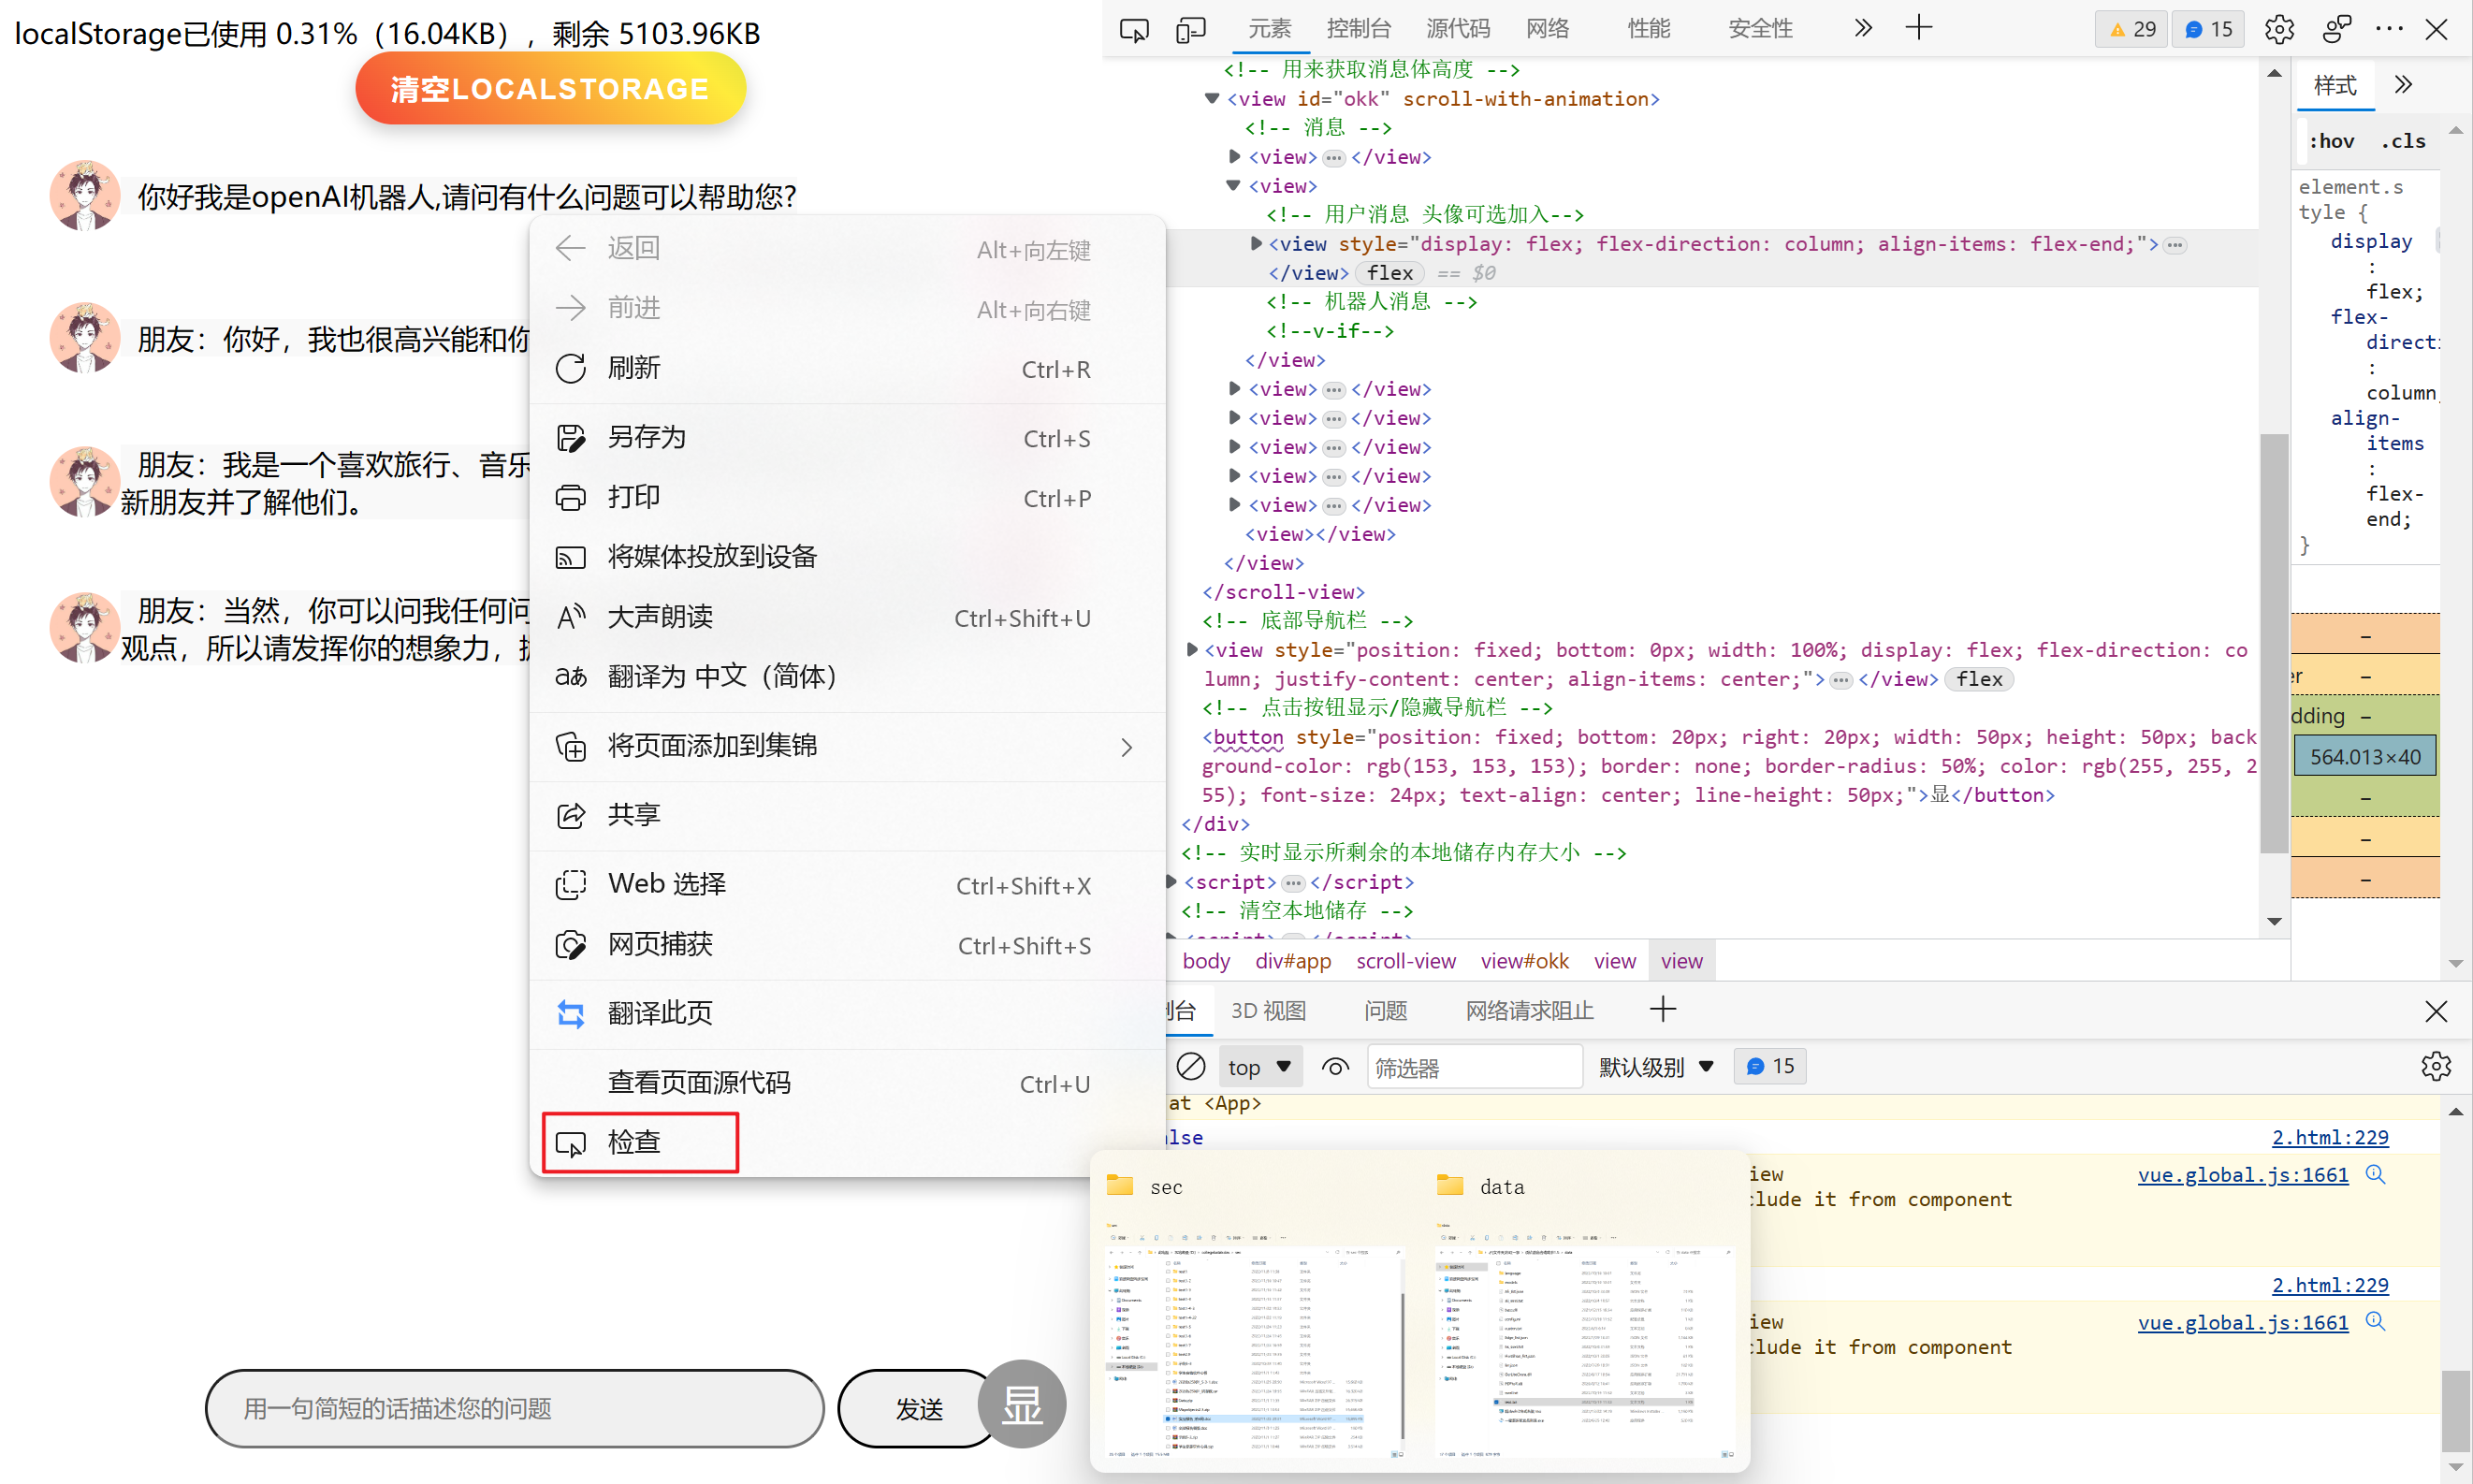
Task: Switch to the 性能 tab
Action: click(1649, 29)
